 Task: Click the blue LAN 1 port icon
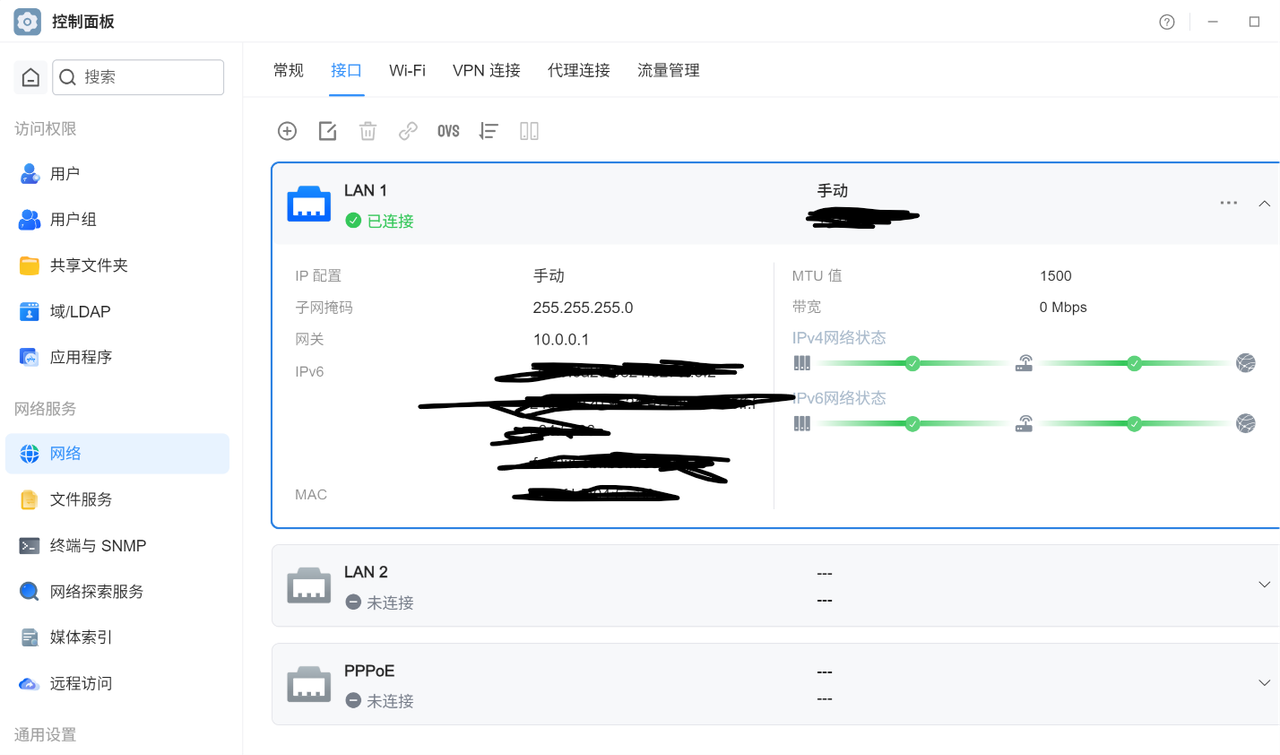coord(309,204)
